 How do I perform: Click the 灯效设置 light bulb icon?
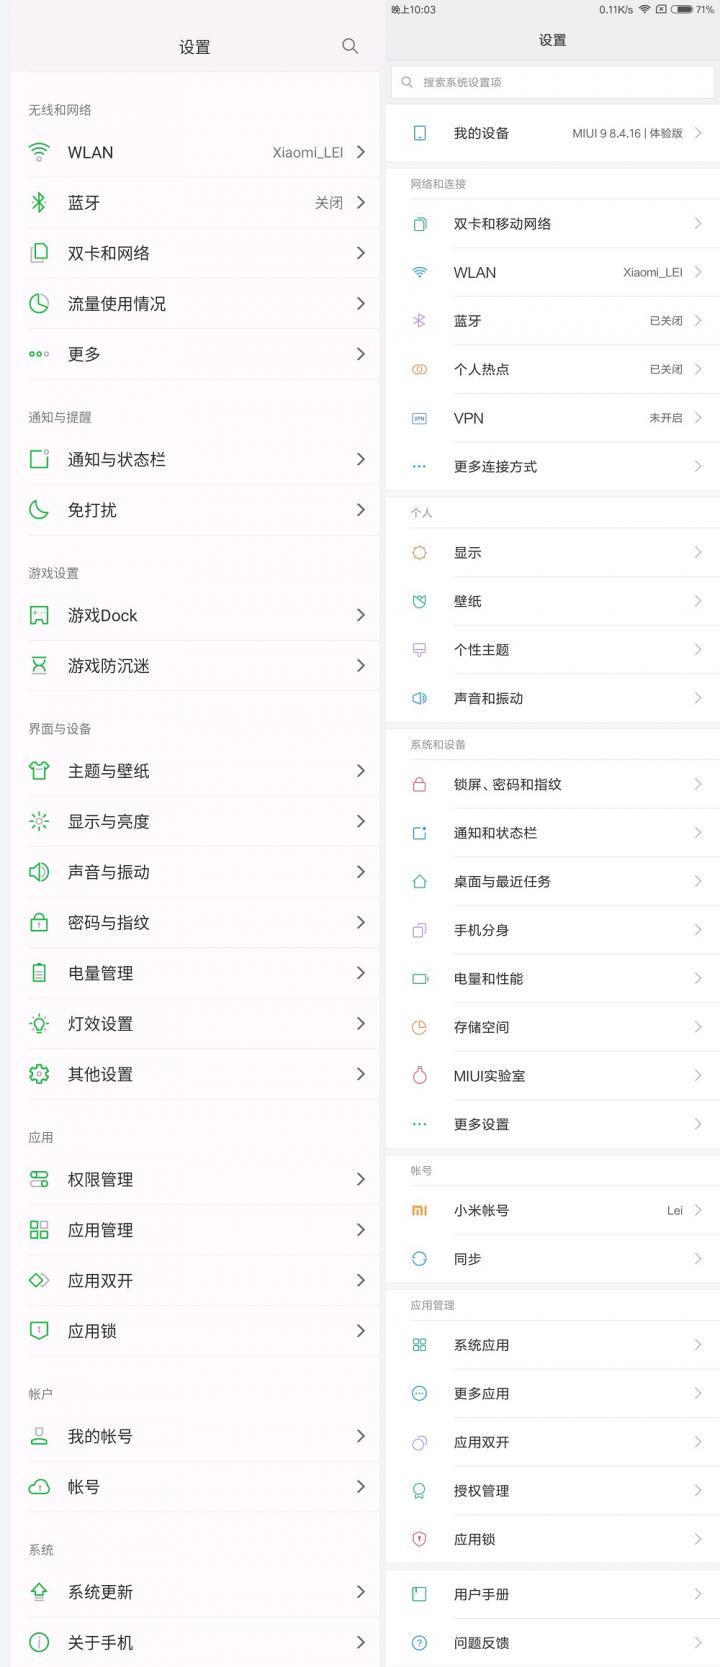tap(39, 1024)
